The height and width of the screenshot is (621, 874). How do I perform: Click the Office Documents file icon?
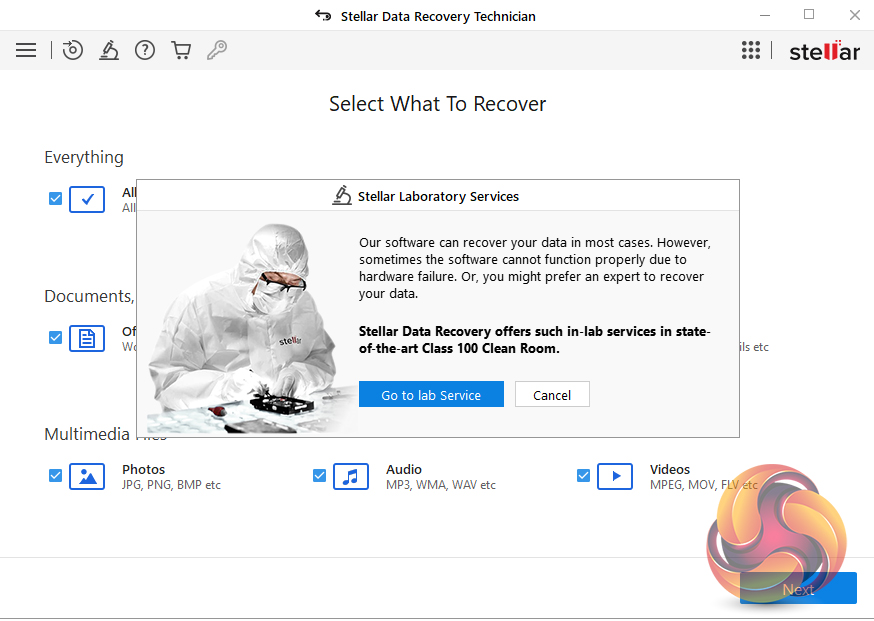[87, 338]
